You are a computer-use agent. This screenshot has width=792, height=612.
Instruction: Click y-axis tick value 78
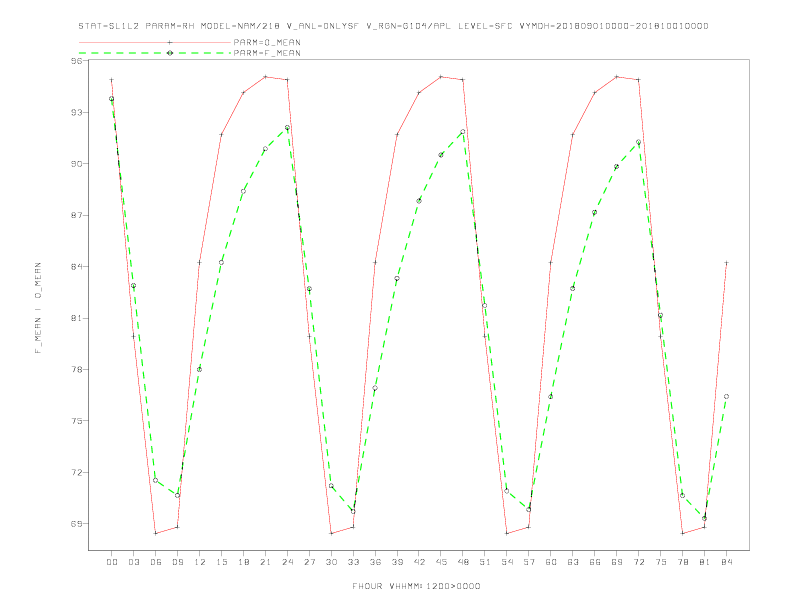click(77, 370)
